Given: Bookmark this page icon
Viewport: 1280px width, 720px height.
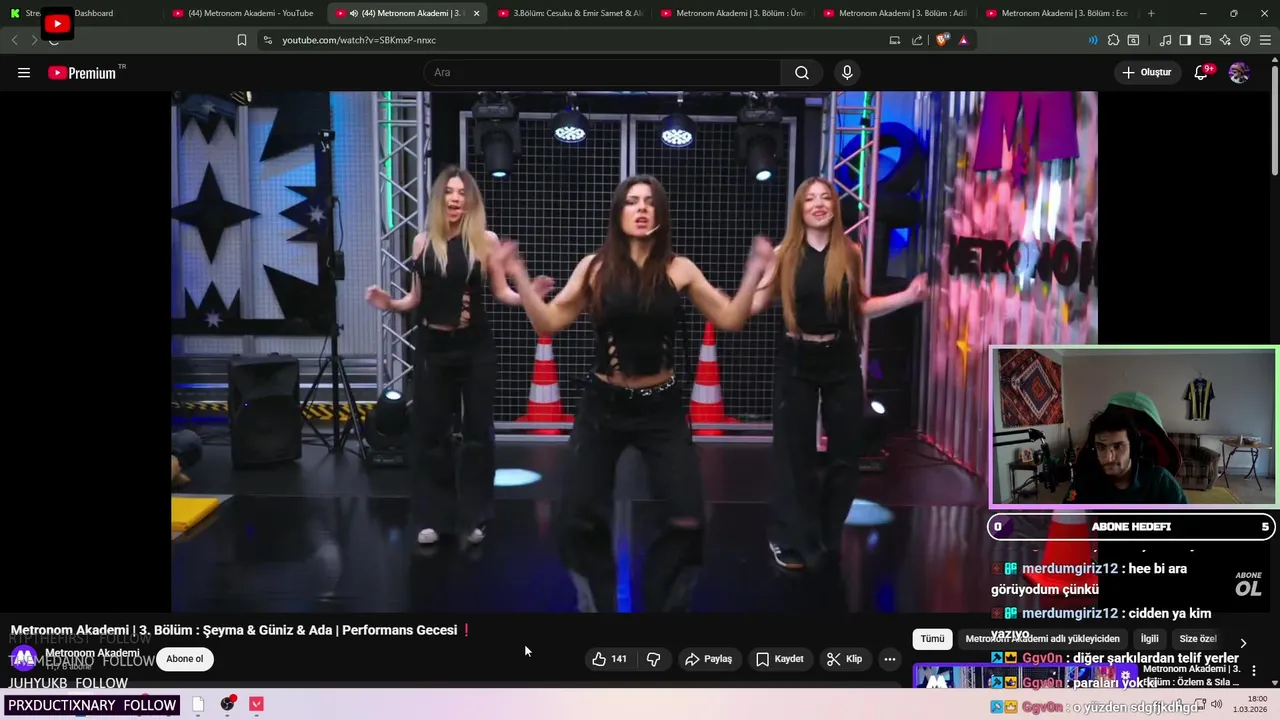Looking at the screenshot, I should (242, 40).
